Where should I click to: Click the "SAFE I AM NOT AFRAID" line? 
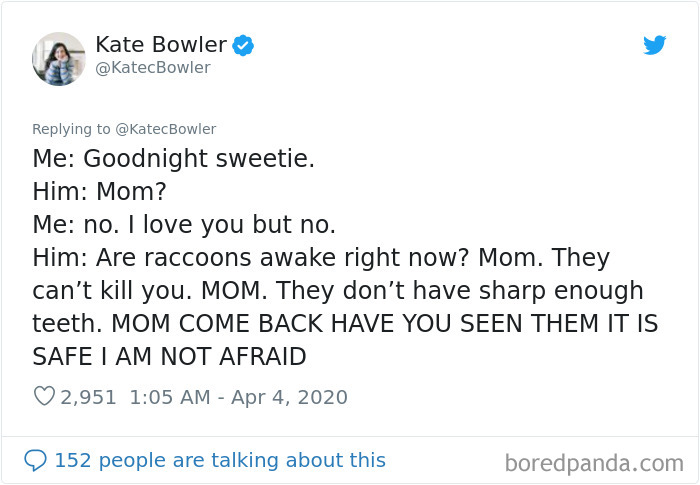pyautogui.click(x=169, y=356)
